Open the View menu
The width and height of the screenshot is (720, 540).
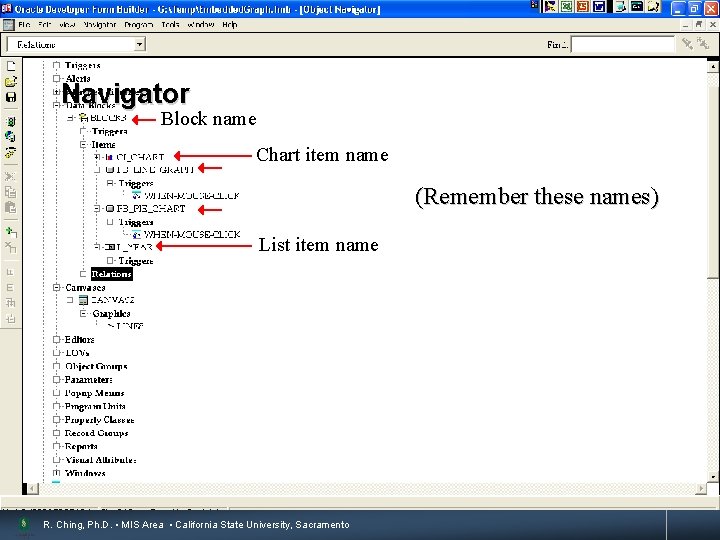pos(67,24)
